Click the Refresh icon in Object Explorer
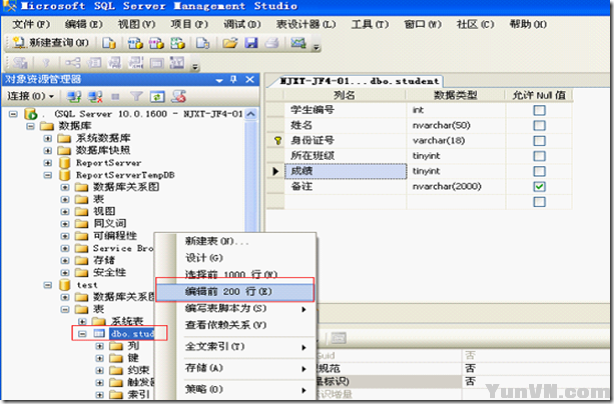 pyautogui.click(x=157, y=96)
